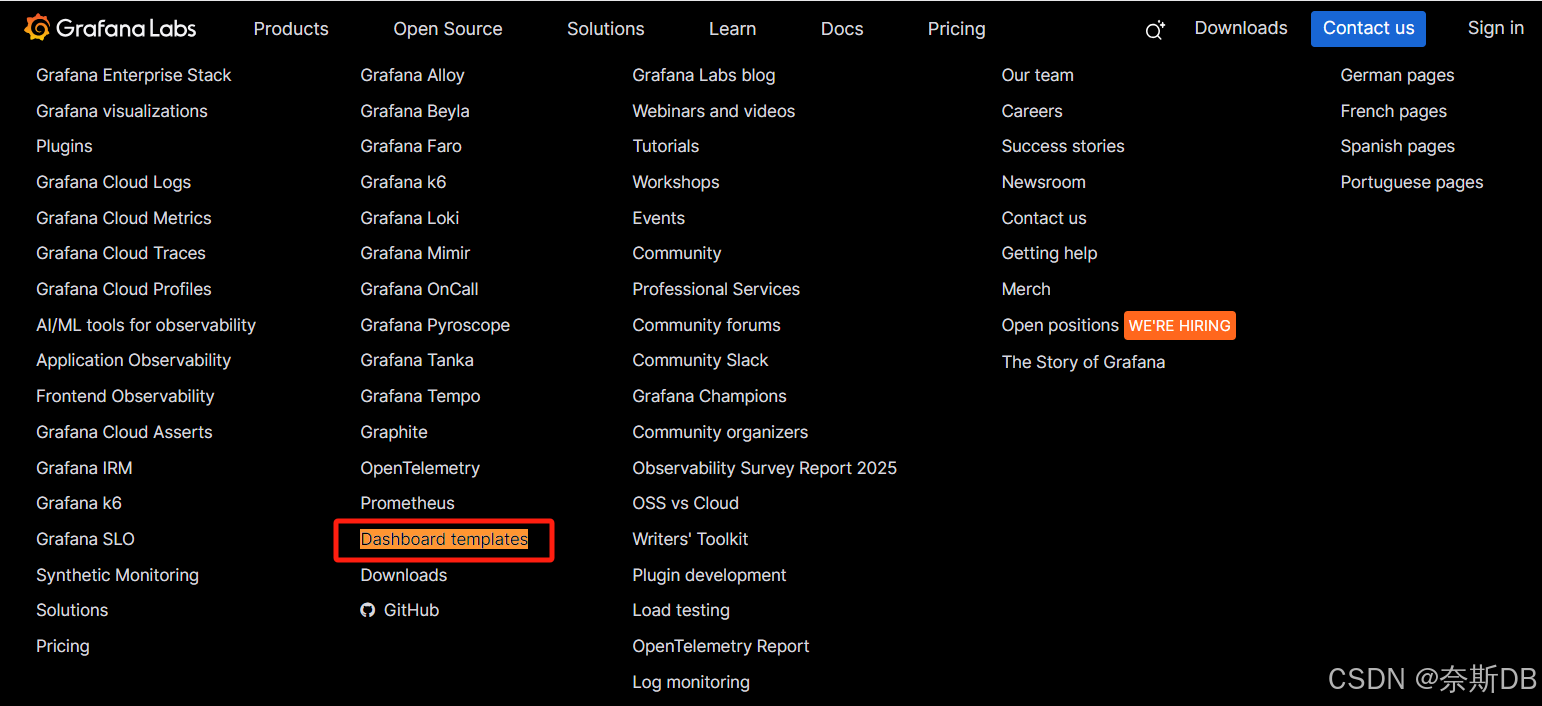
Task: Open the AI search icon
Action: click(1155, 30)
